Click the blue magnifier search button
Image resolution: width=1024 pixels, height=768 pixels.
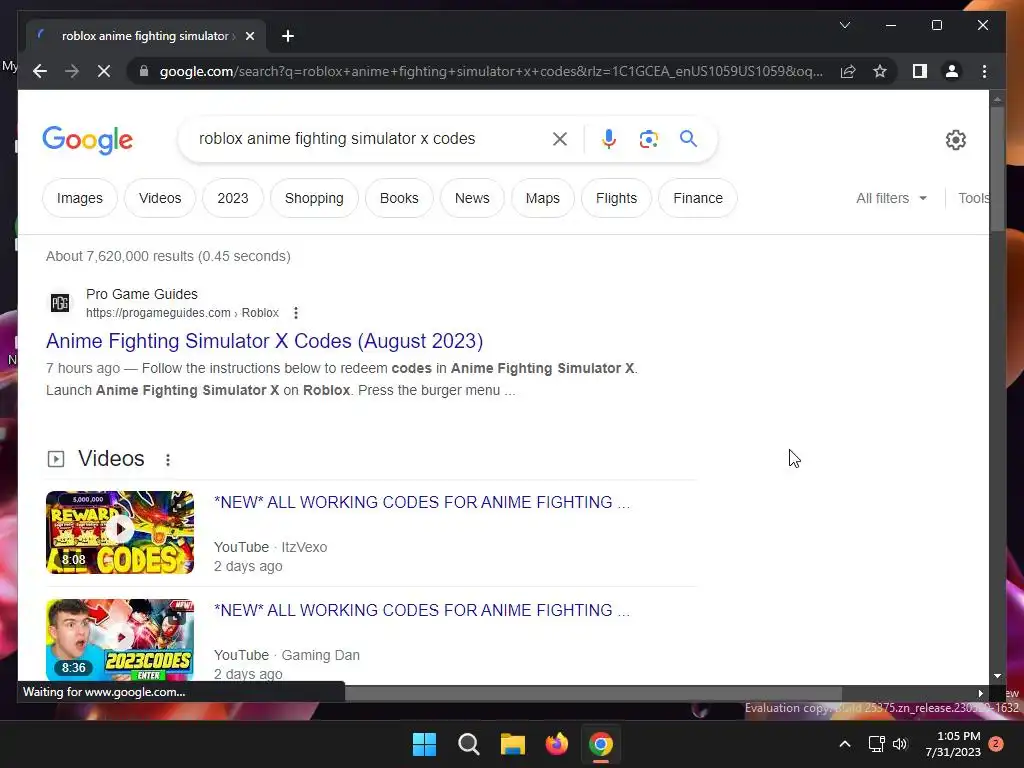[x=688, y=138]
